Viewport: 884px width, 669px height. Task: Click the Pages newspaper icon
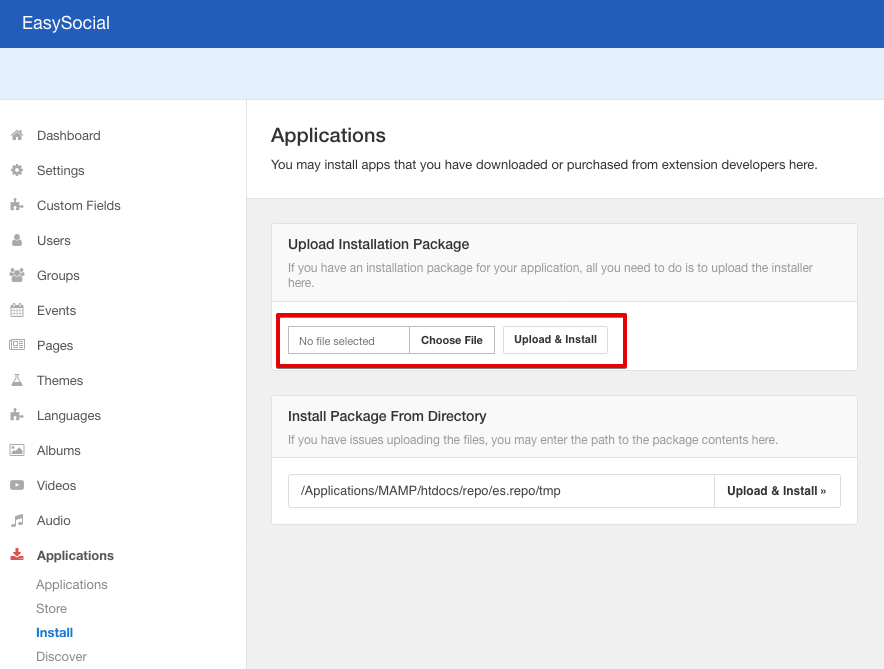pyautogui.click(x=17, y=345)
